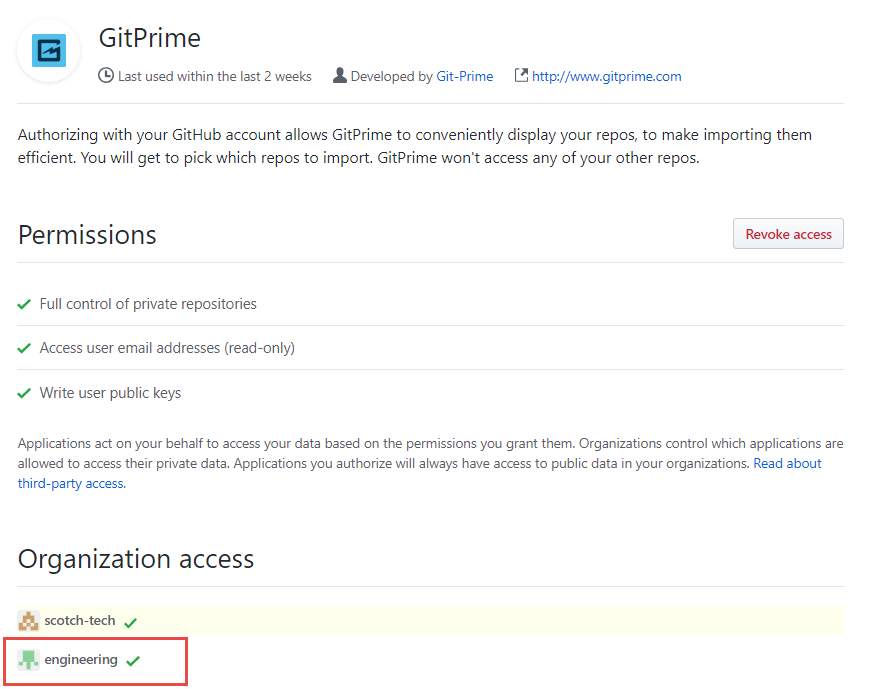Click the green checkmark next to scotch-tech
The height and width of the screenshot is (689, 874).
coord(130,623)
